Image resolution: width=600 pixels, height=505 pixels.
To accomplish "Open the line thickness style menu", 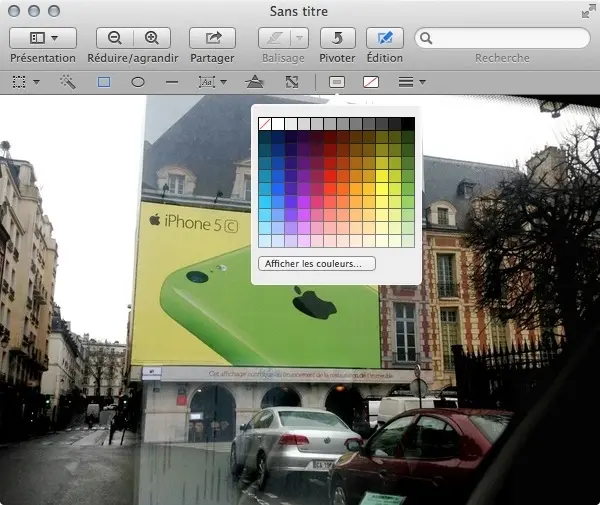I will [412, 82].
